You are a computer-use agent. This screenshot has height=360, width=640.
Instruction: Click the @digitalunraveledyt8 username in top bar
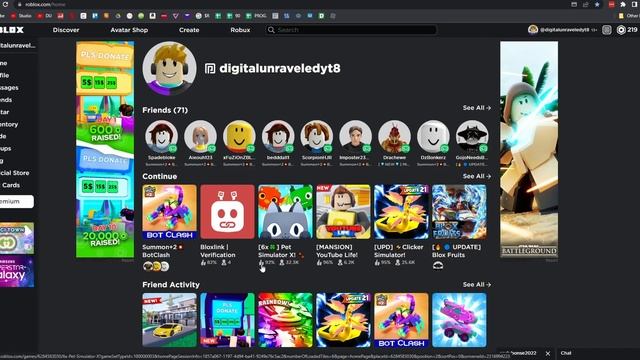[564, 30]
